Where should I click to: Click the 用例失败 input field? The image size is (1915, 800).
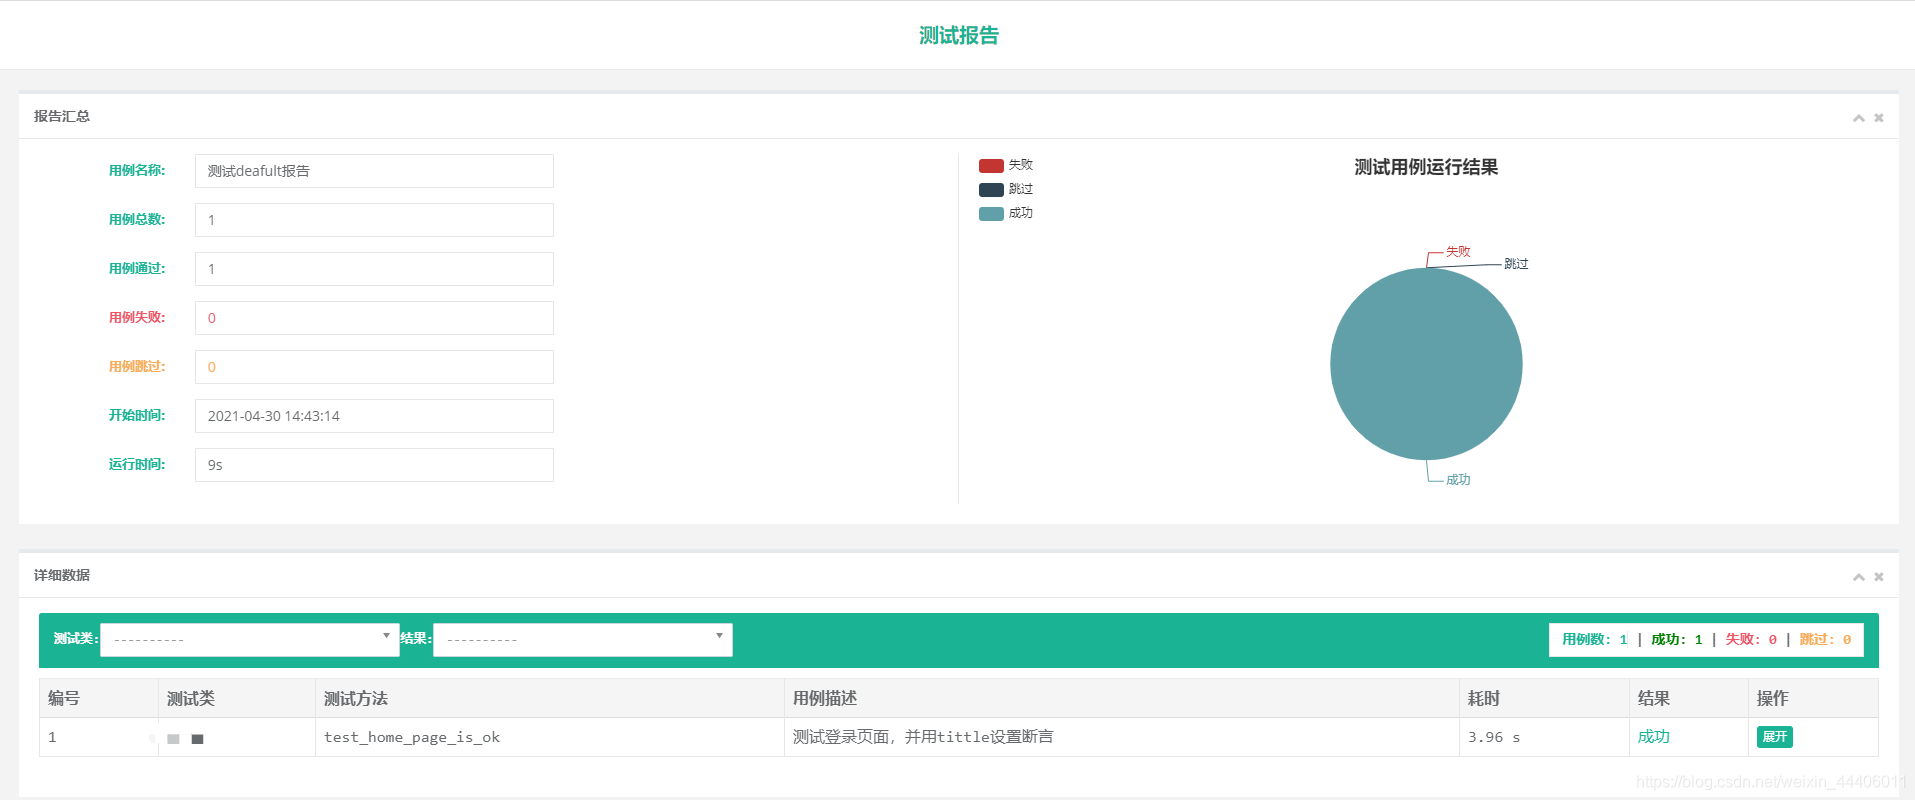point(374,318)
